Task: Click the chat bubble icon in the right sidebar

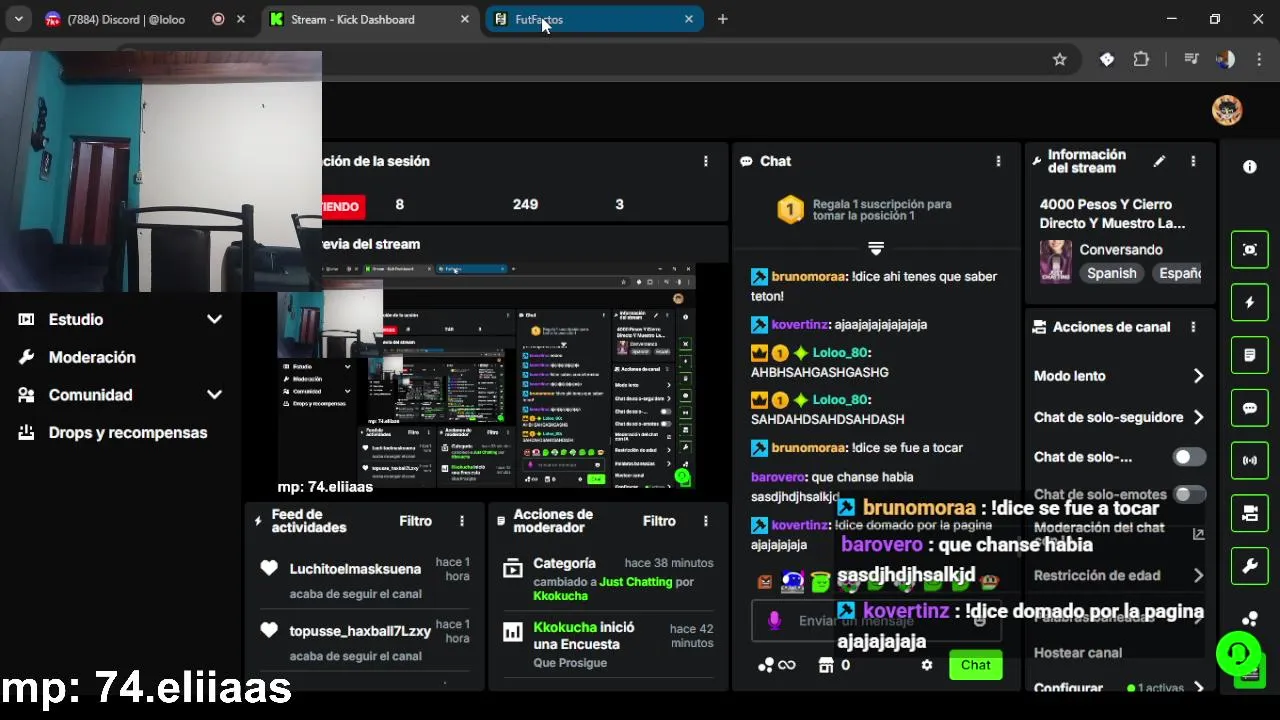Action: pyautogui.click(x=1249, y=408)
